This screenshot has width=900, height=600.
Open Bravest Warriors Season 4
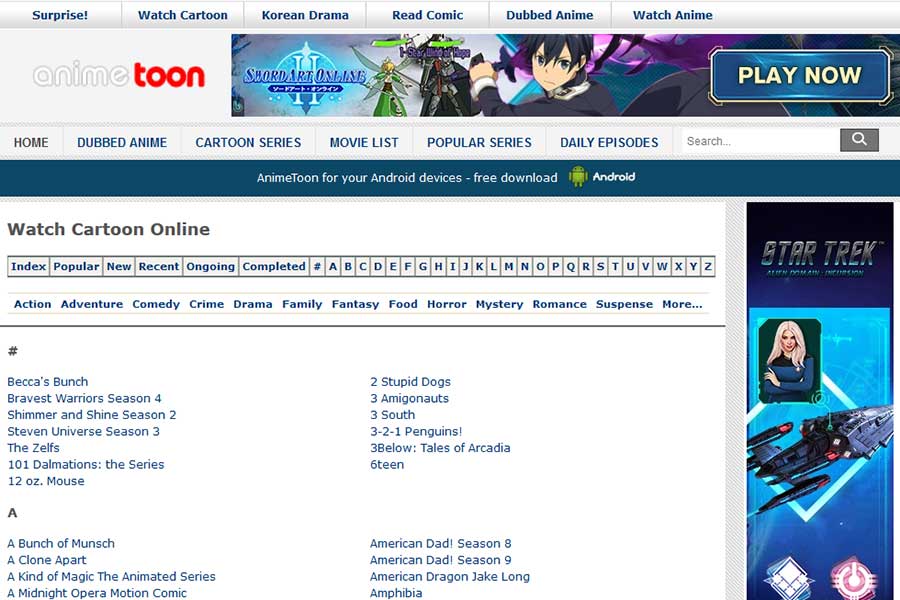[x=84, y=398]
